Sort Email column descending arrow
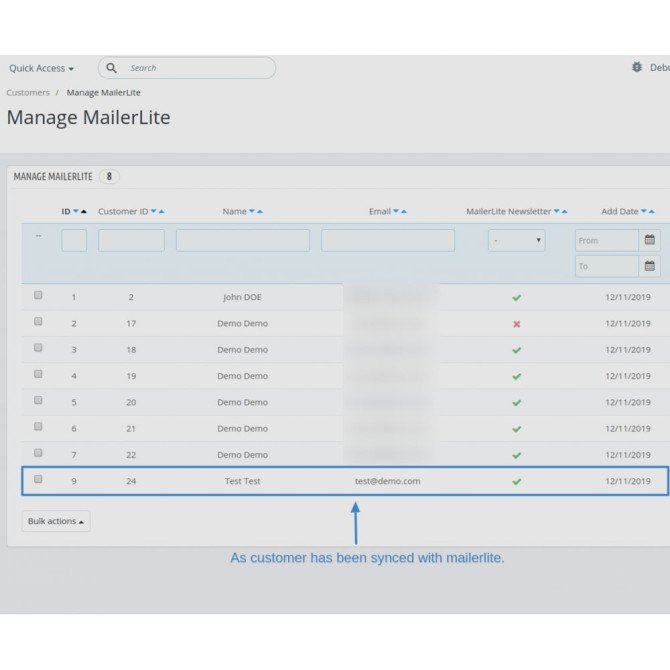 pyautogui.click(x=396, y=212)
